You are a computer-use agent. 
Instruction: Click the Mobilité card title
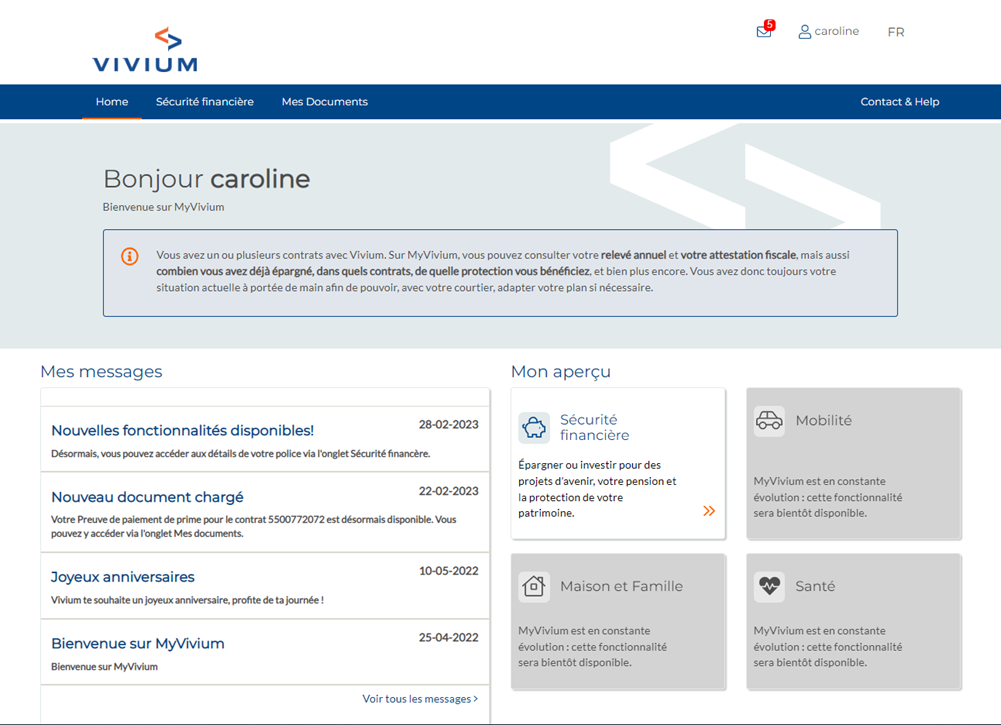pos(824,421)
